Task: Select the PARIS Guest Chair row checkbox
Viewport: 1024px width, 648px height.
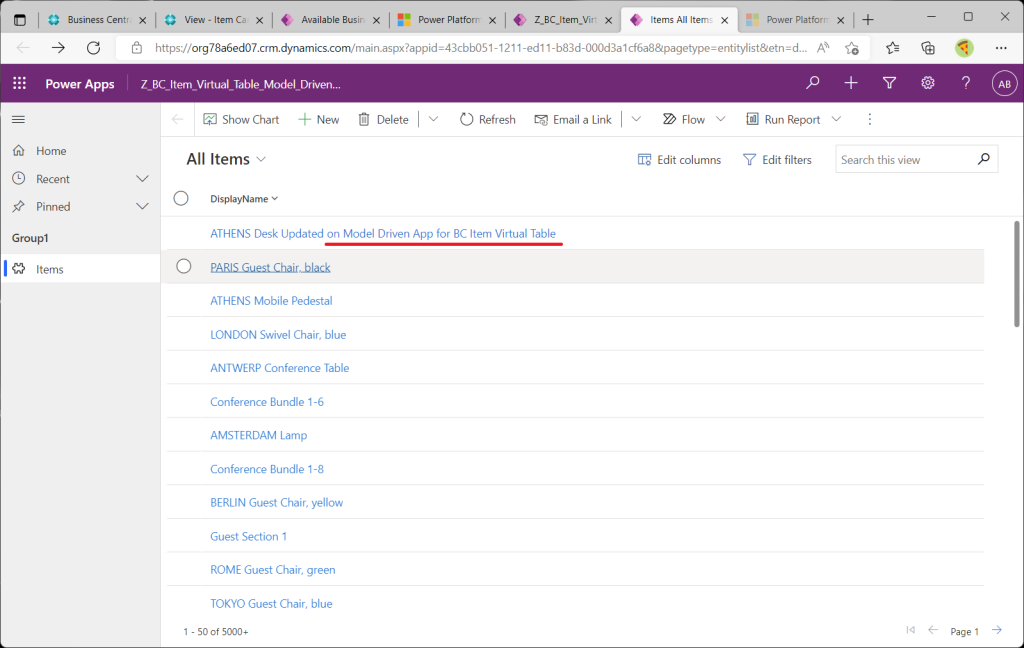Action: (x=183, y=266)
